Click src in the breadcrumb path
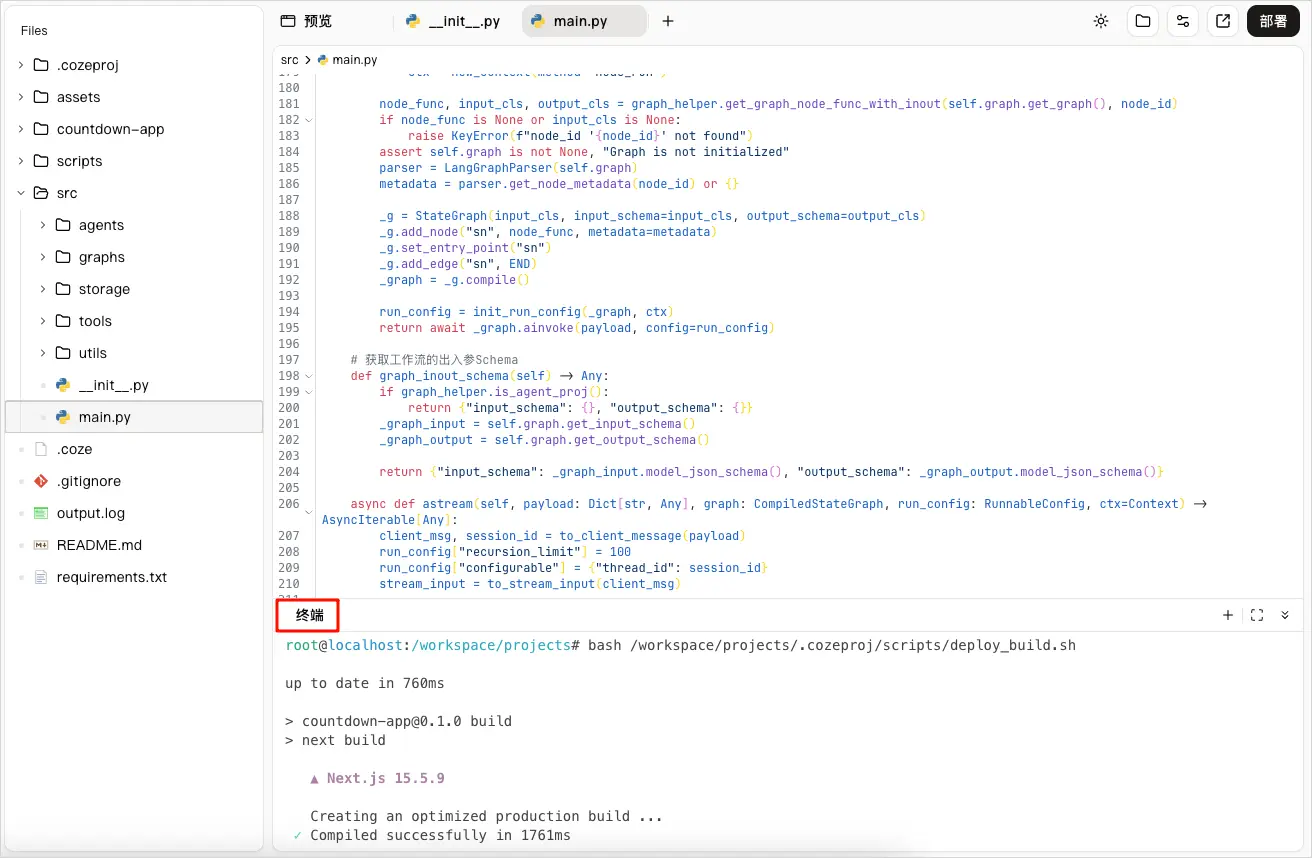This screenshot has width=1312, height=858. 289,60
